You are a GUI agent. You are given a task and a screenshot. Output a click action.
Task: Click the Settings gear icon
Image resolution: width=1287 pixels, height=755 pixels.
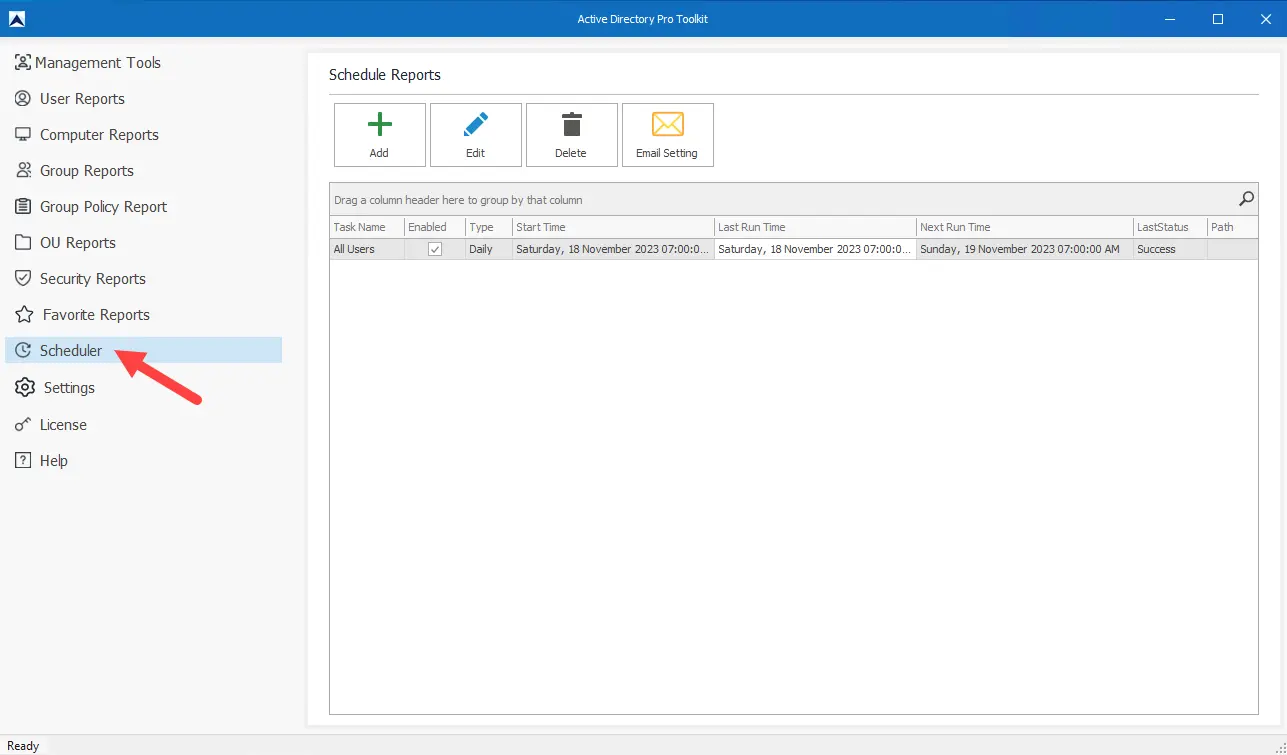coord(24,387)
